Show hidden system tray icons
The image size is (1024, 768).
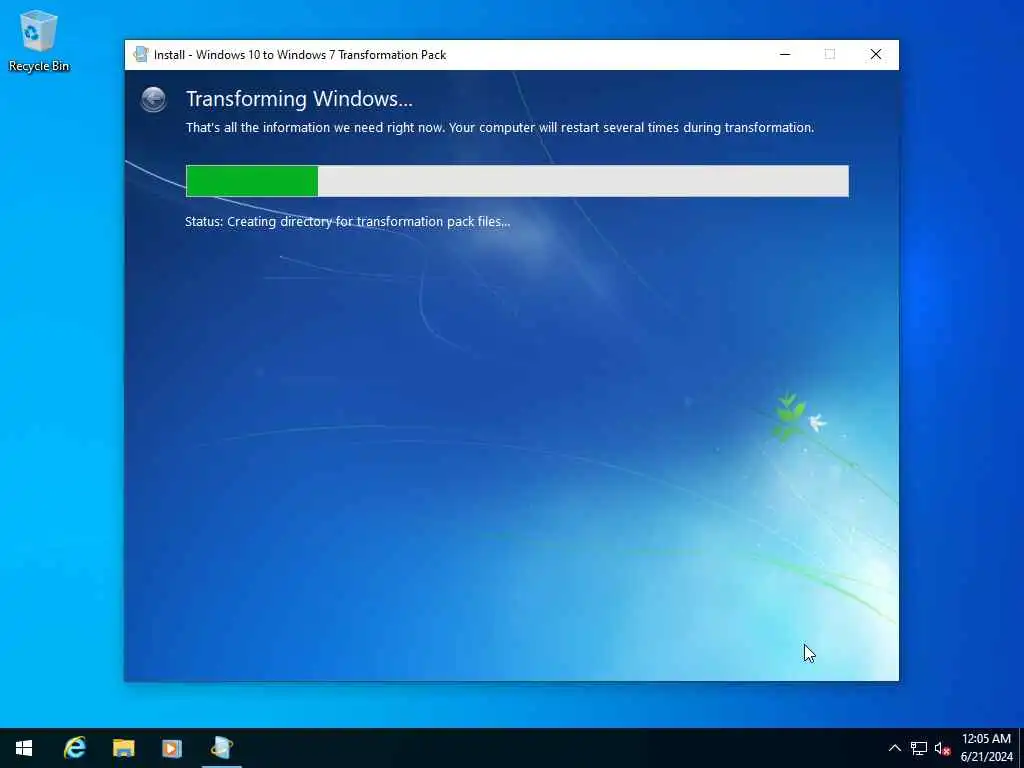[895, 748]
